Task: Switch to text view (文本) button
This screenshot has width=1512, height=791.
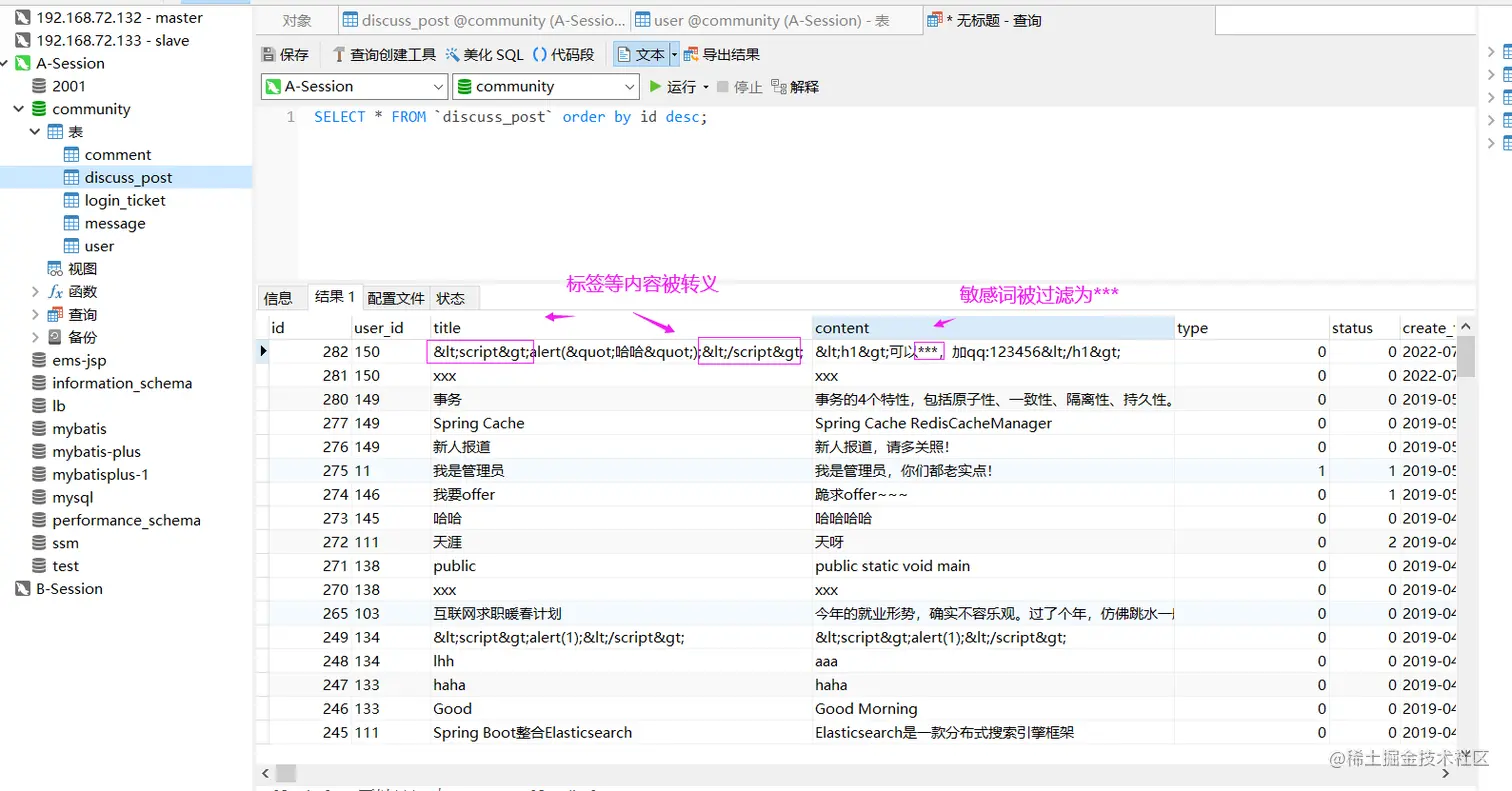Action: coord(640,55)
